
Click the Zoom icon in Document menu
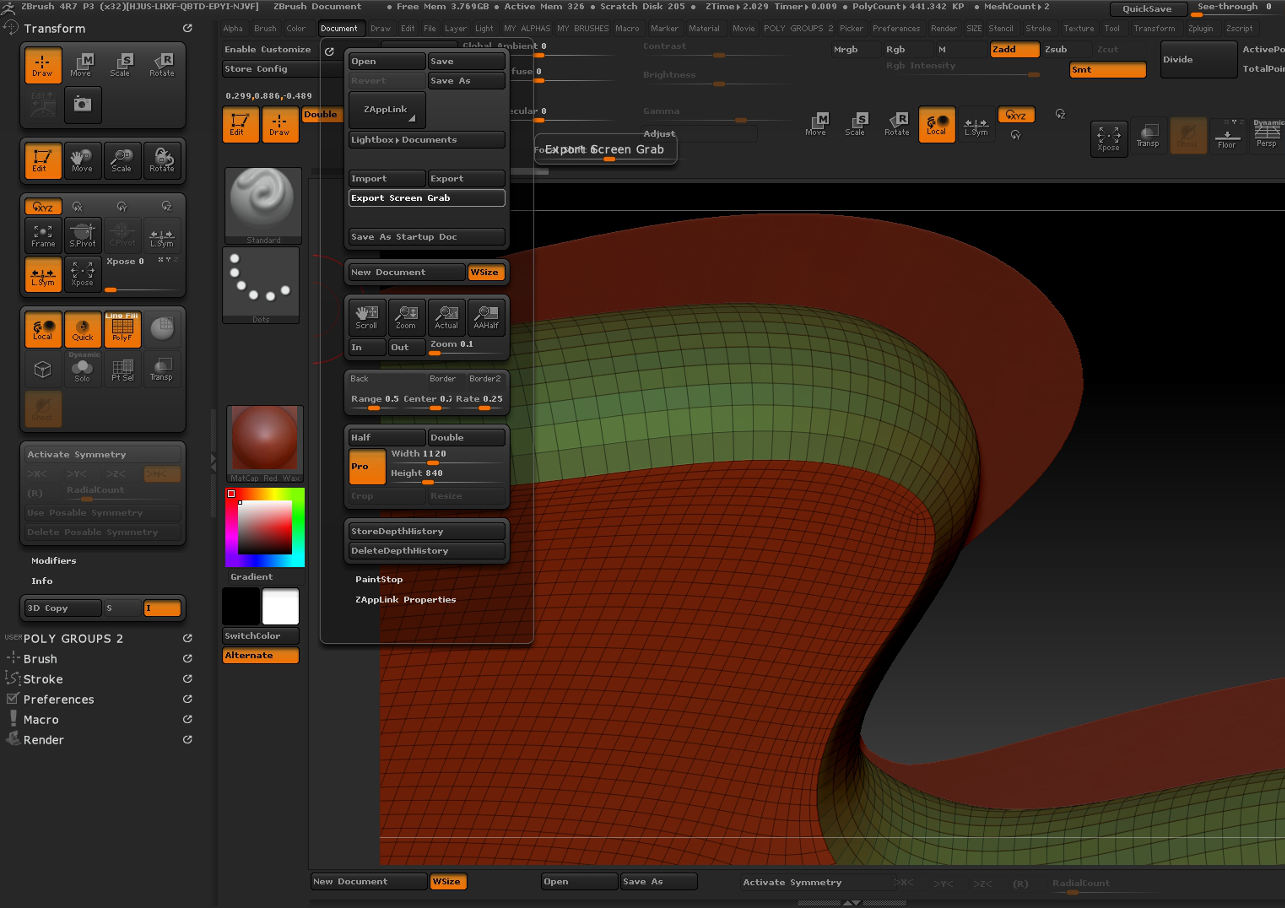click(406, 317)
